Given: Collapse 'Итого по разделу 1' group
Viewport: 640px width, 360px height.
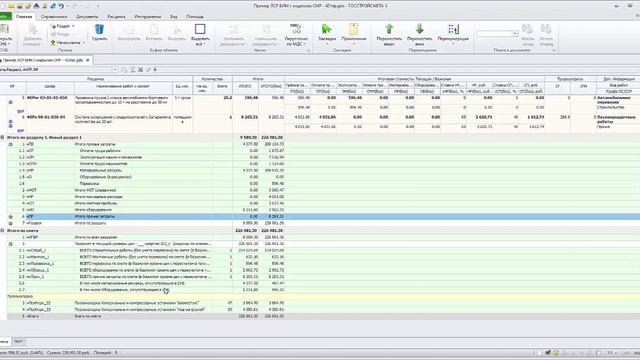Looking at the screenshot, I should (2, 138).
